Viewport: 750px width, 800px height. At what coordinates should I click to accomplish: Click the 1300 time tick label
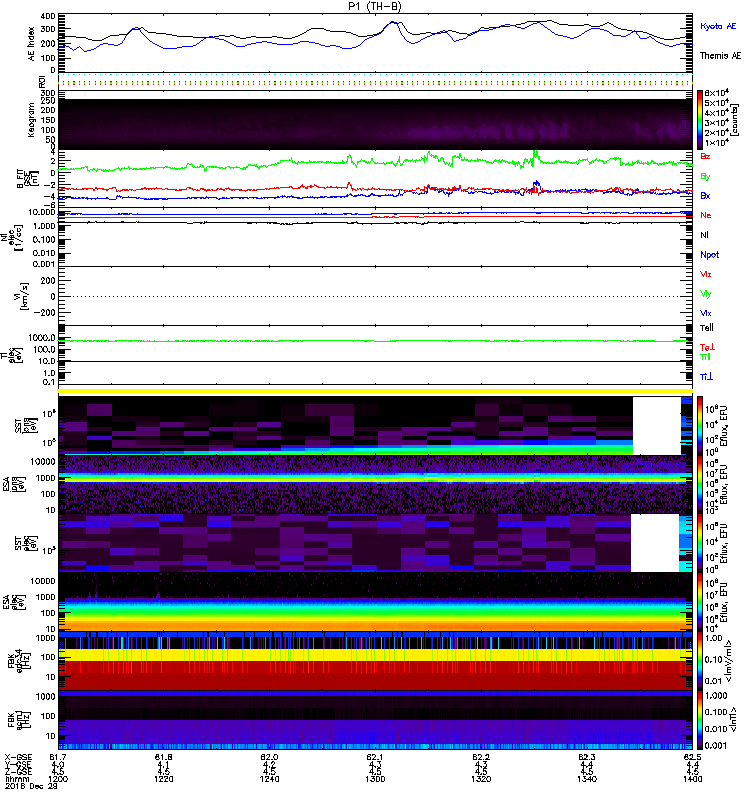375,779
